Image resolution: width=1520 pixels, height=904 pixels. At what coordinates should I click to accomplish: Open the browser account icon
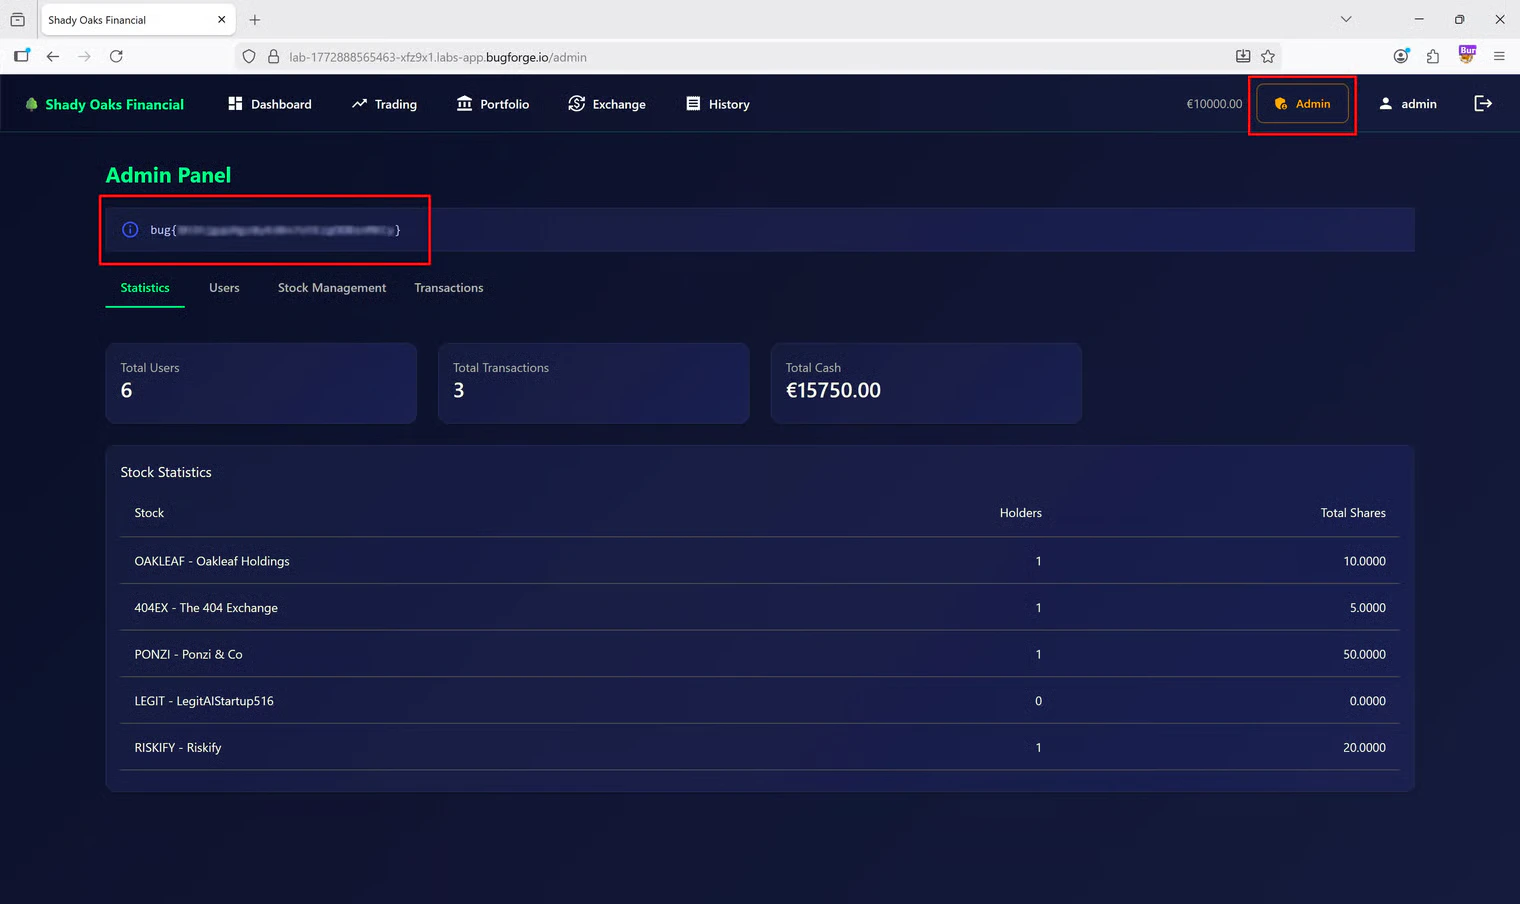(1401, 56)
